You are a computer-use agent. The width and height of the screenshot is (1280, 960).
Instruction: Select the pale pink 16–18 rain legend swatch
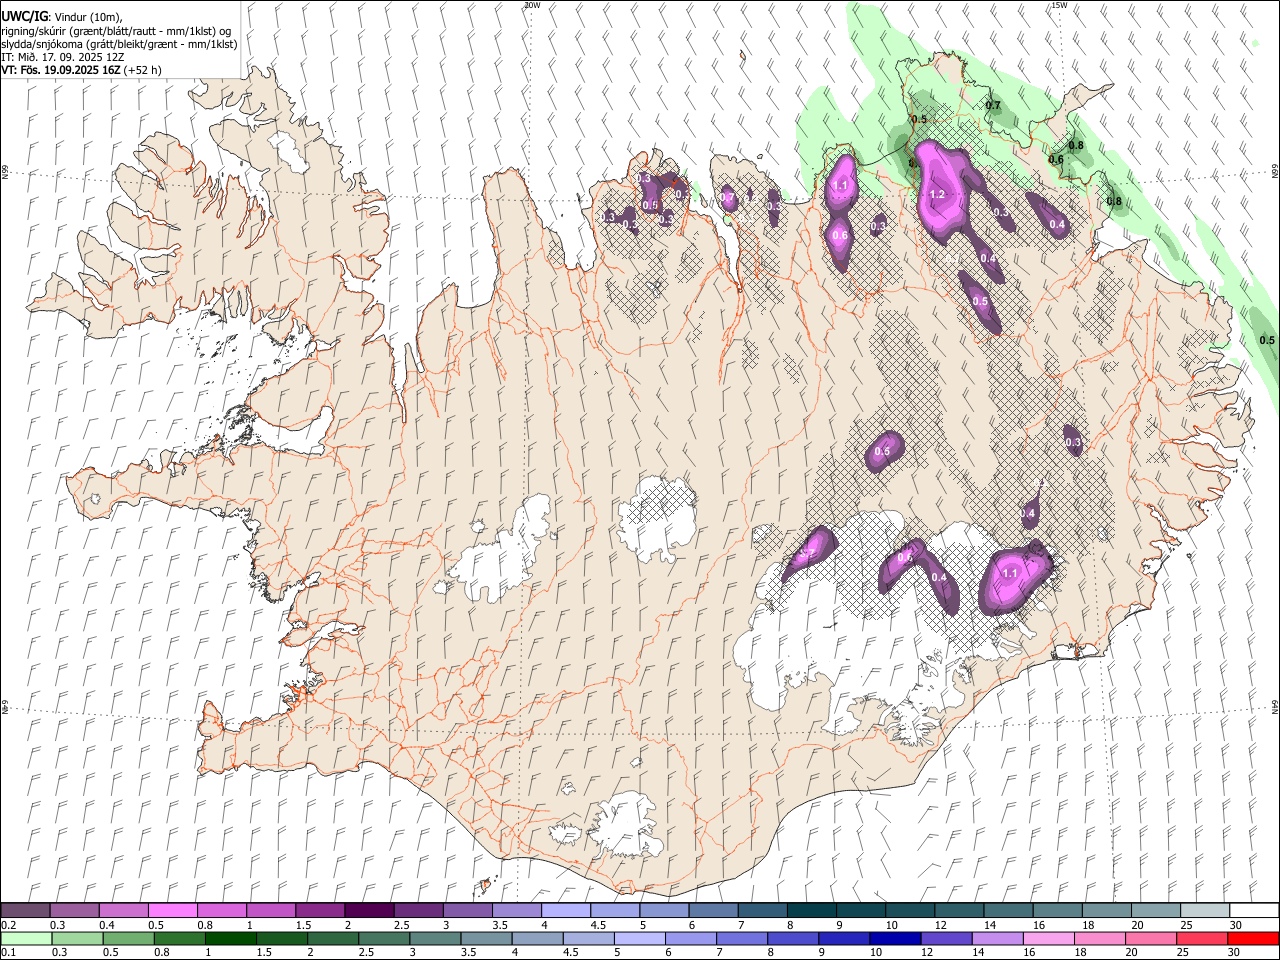point(1049,938)
